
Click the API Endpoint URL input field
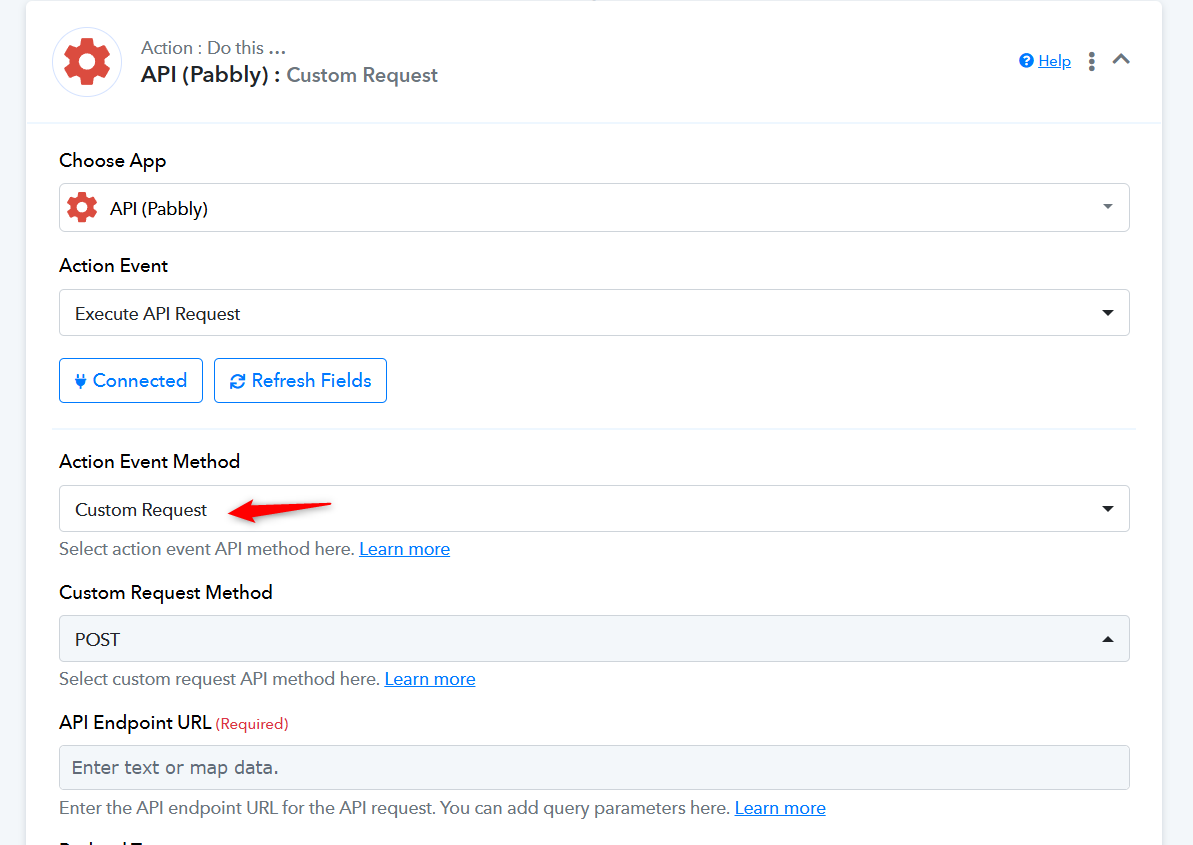click(594, 767)
